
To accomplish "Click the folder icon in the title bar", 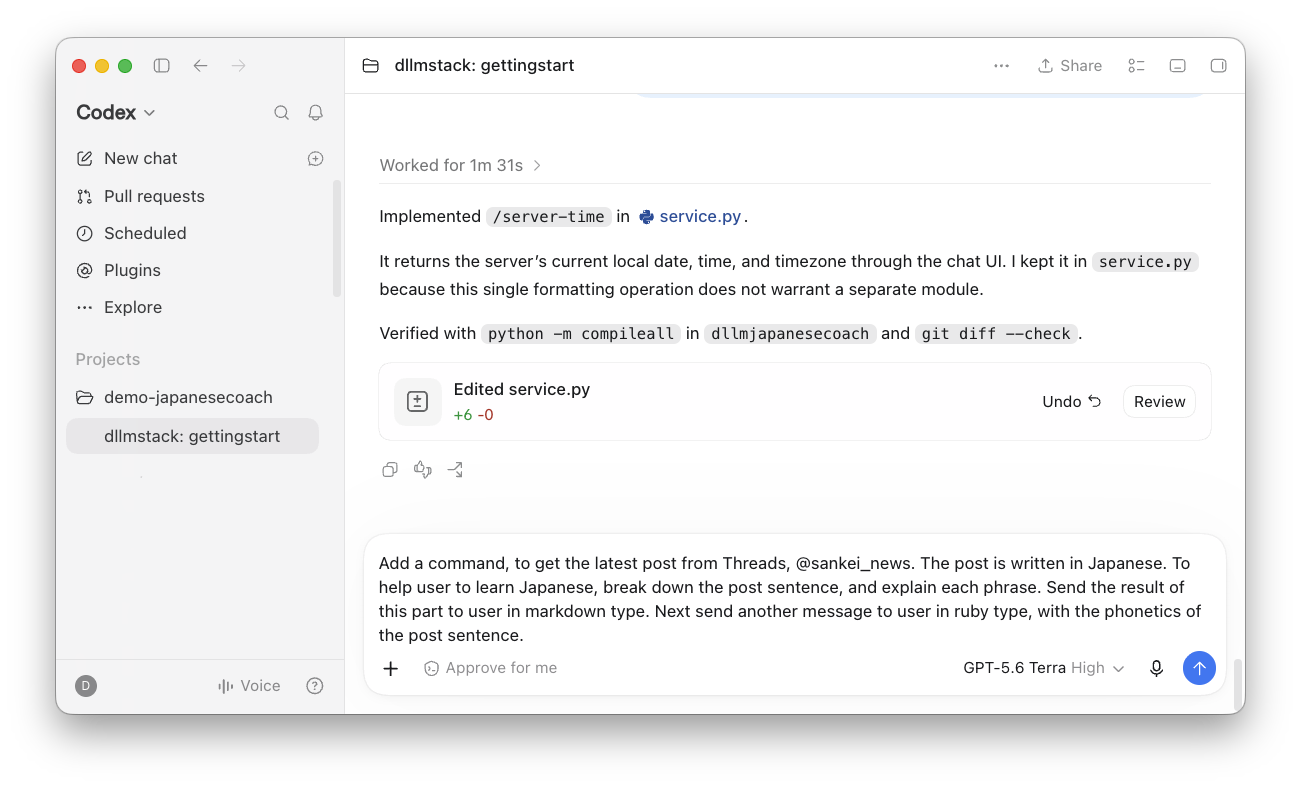I will 370,66.
